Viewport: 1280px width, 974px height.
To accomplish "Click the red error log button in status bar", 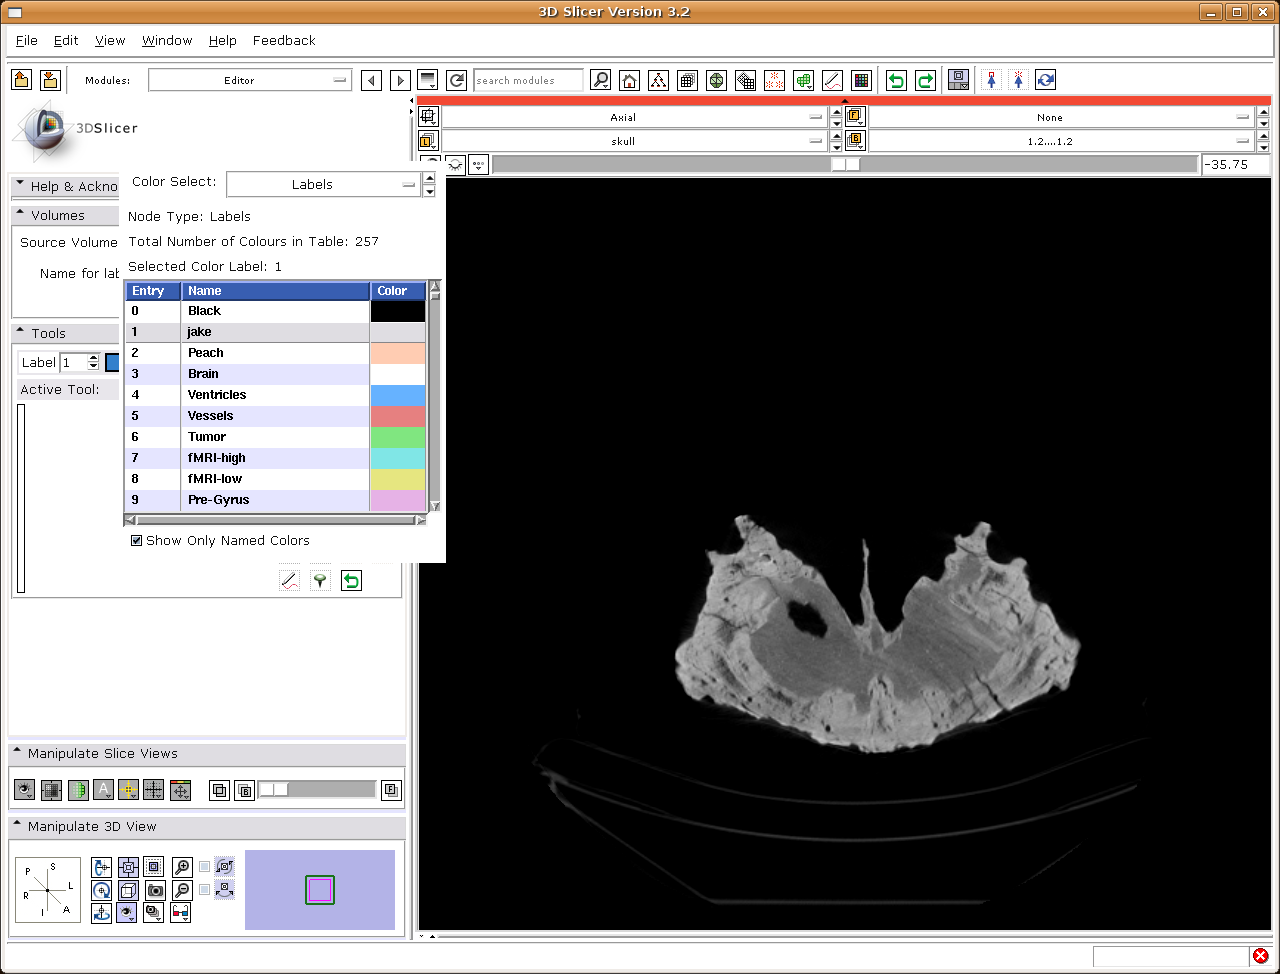I will [1260, 956].
